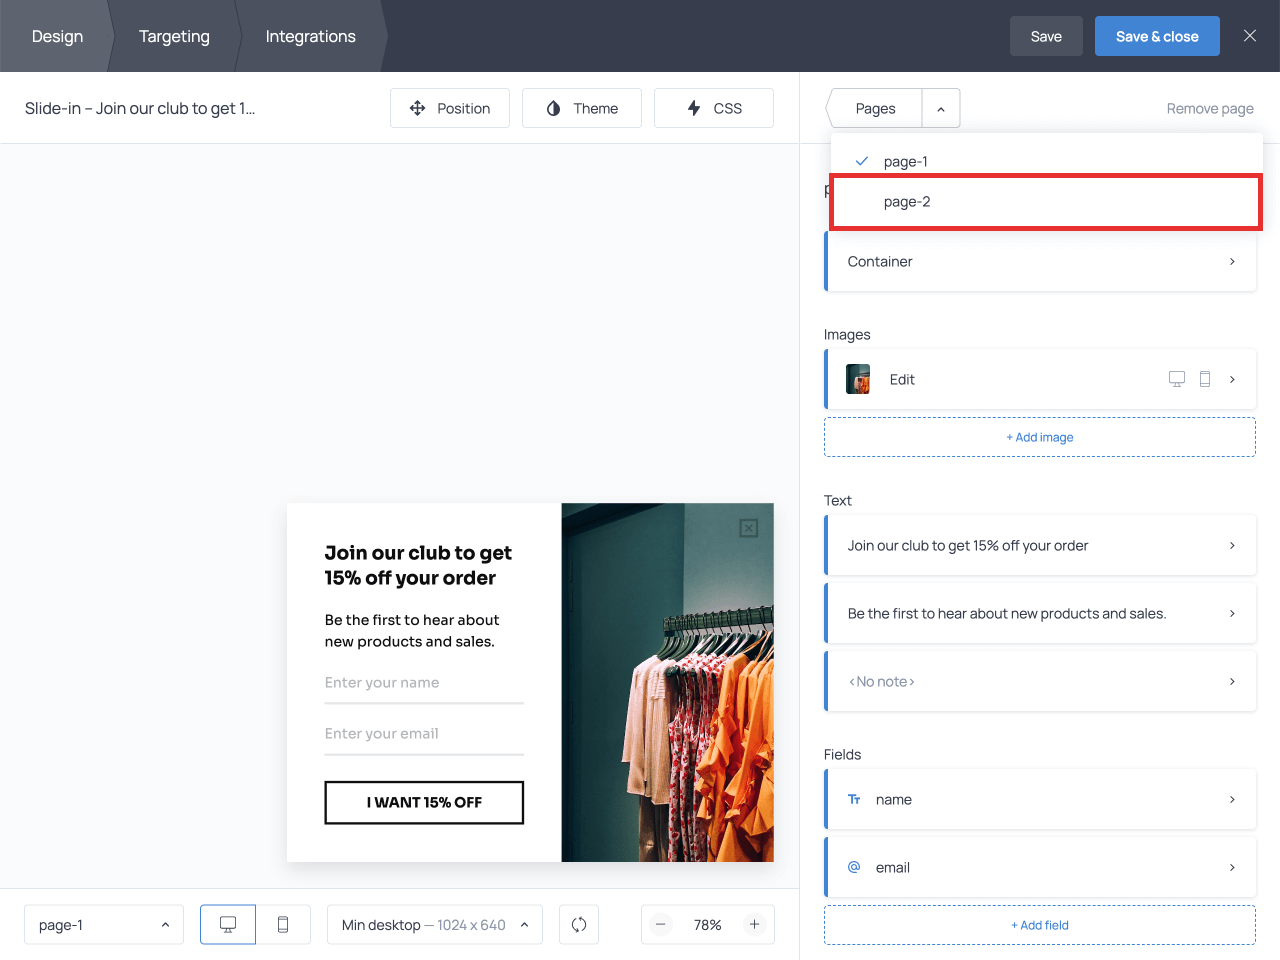Click the desktop icon in Images row

pos(1177,379)
